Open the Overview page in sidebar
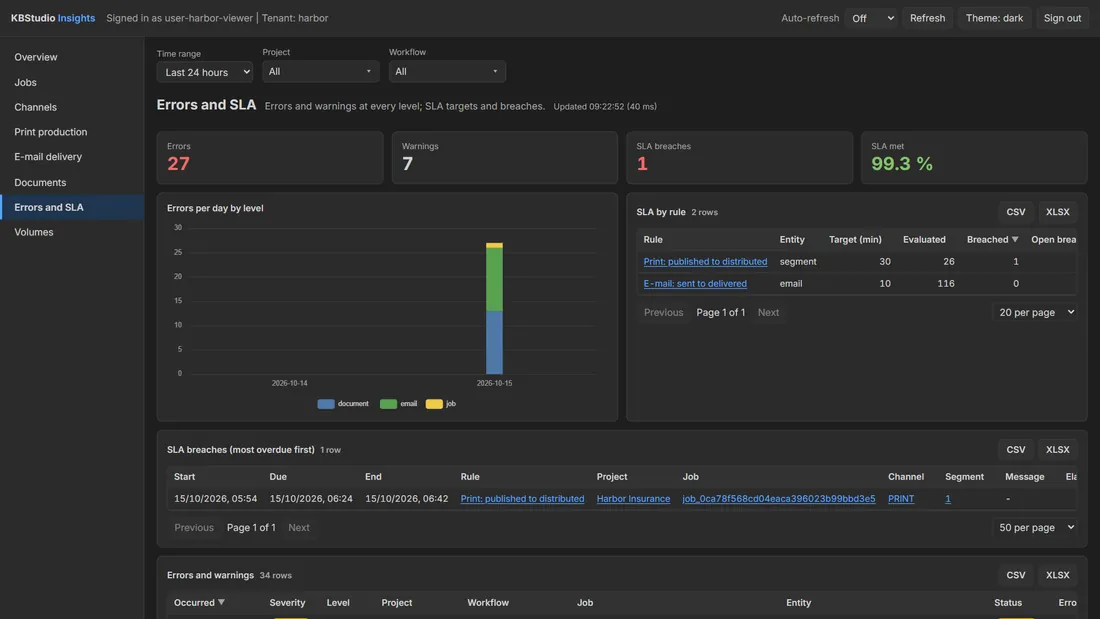This screenshot has height=619, width=1100. coord(36,57)
